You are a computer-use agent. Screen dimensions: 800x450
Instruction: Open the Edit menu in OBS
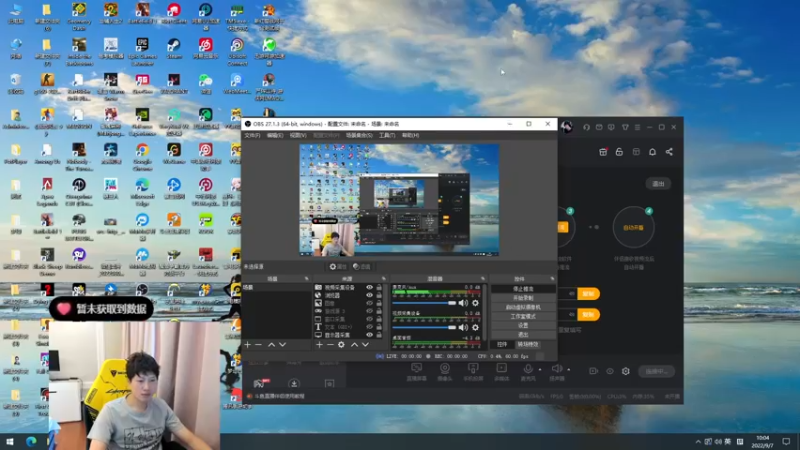click(x=274, y=135)
